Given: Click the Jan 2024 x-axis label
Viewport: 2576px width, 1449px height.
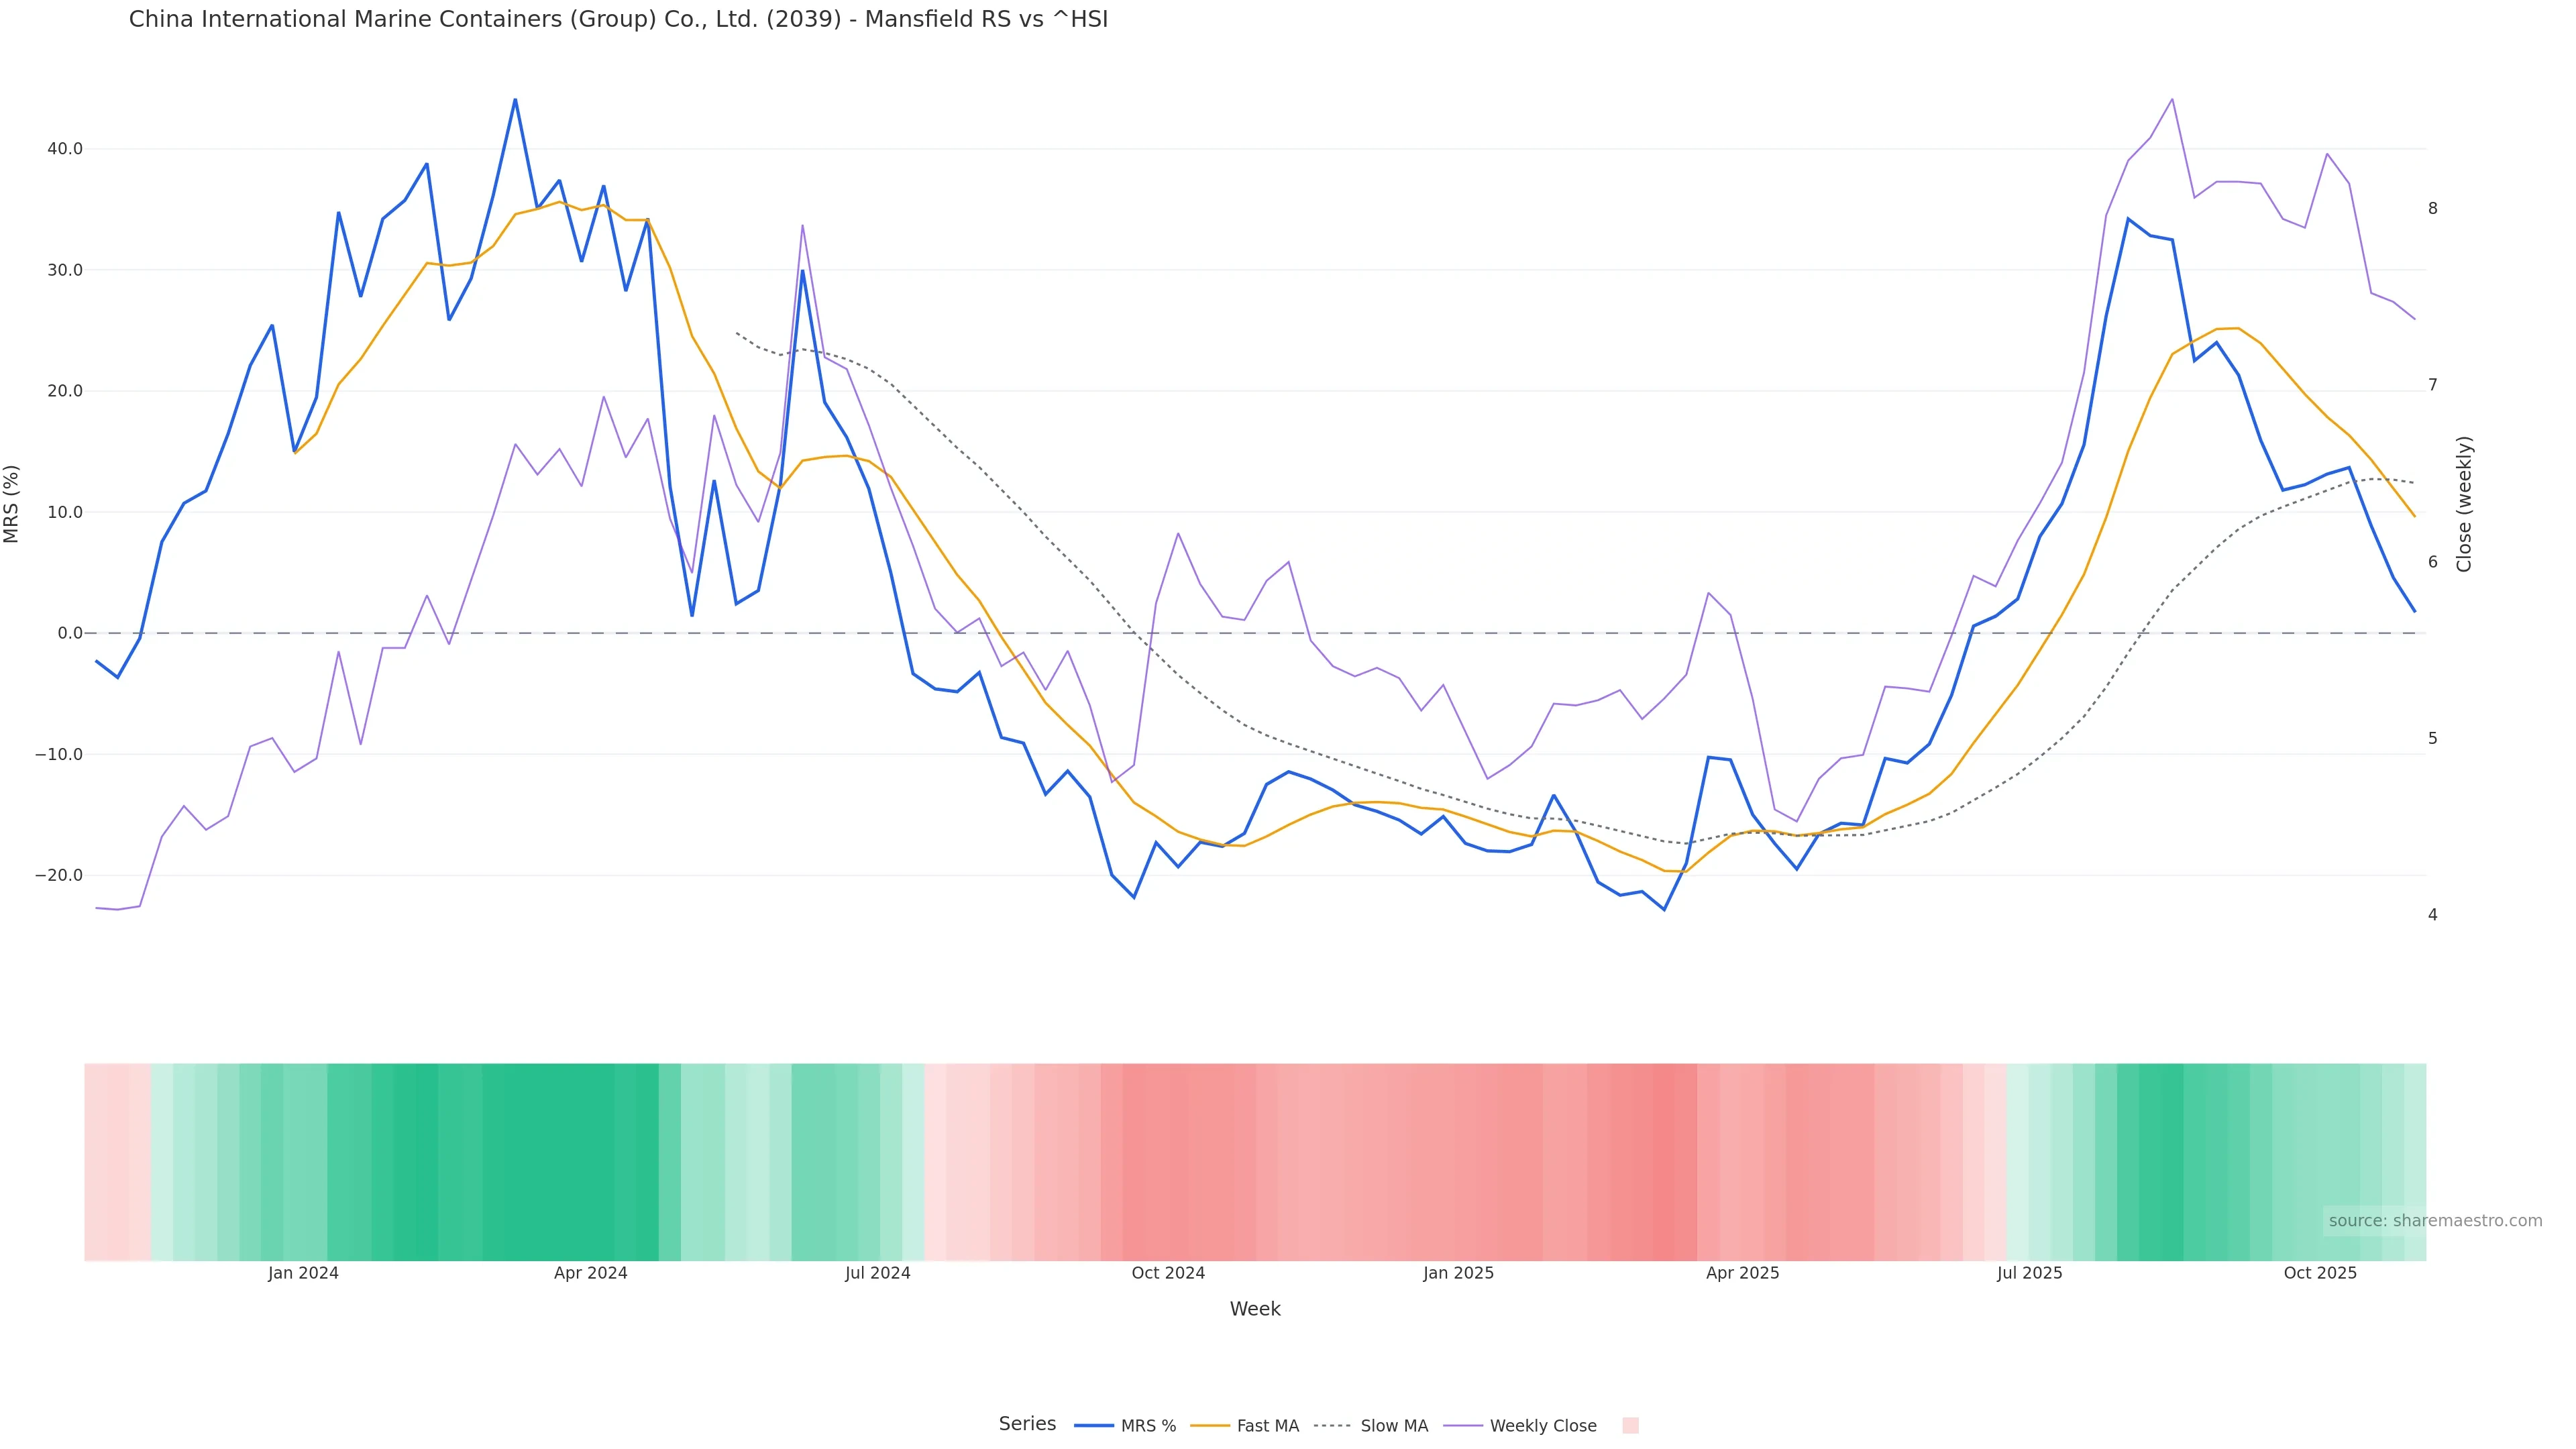Looking at the screenshot, I should (303, 1273).
